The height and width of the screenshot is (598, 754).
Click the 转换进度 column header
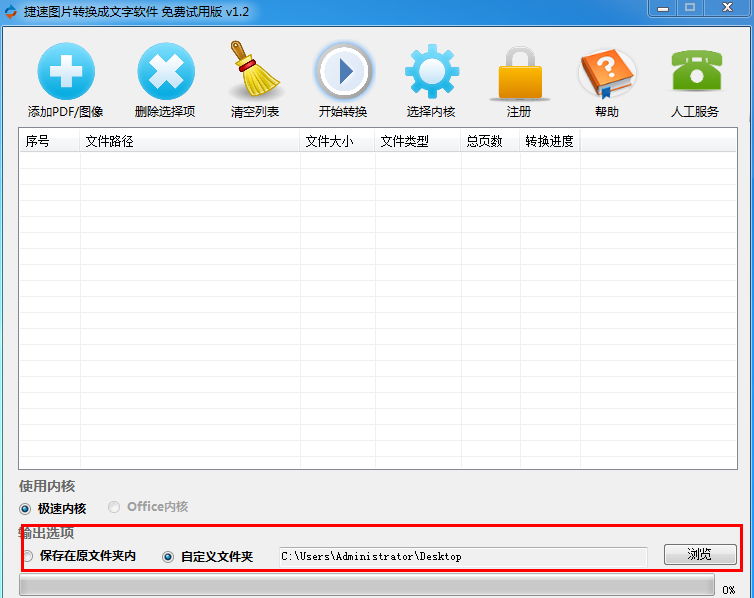pyautogui.click(x=550, y=141)
